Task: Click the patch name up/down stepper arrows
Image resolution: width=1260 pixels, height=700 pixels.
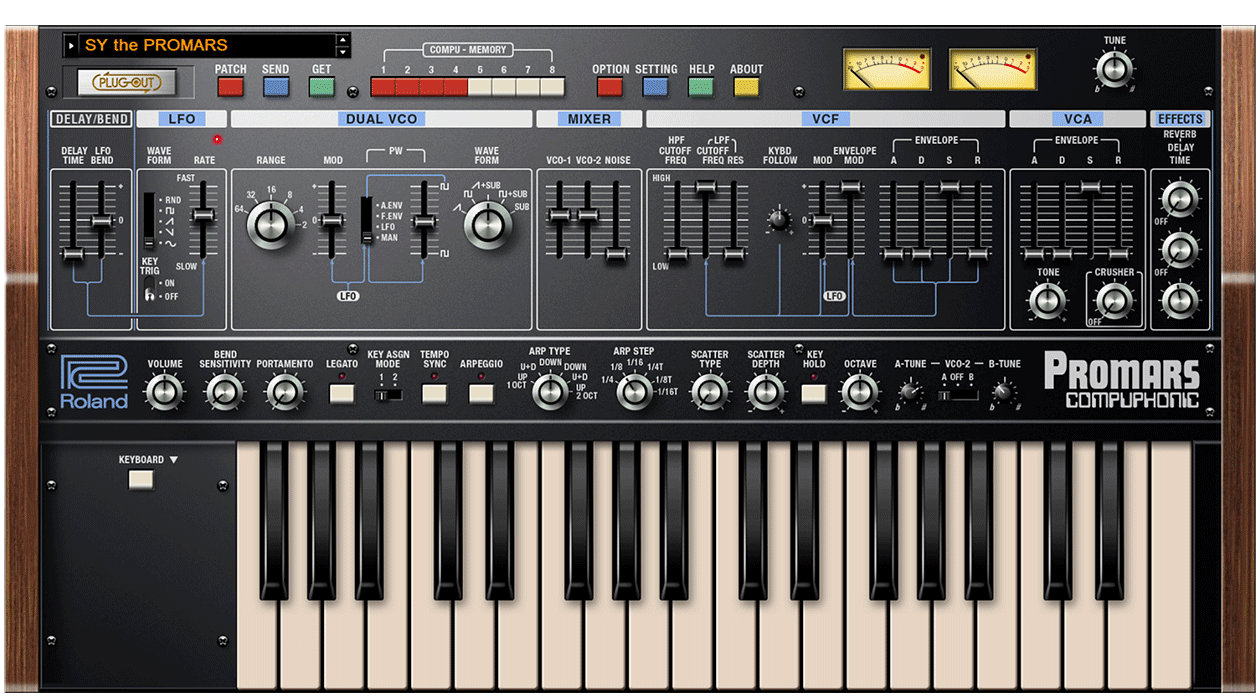Action: [343, 45]
